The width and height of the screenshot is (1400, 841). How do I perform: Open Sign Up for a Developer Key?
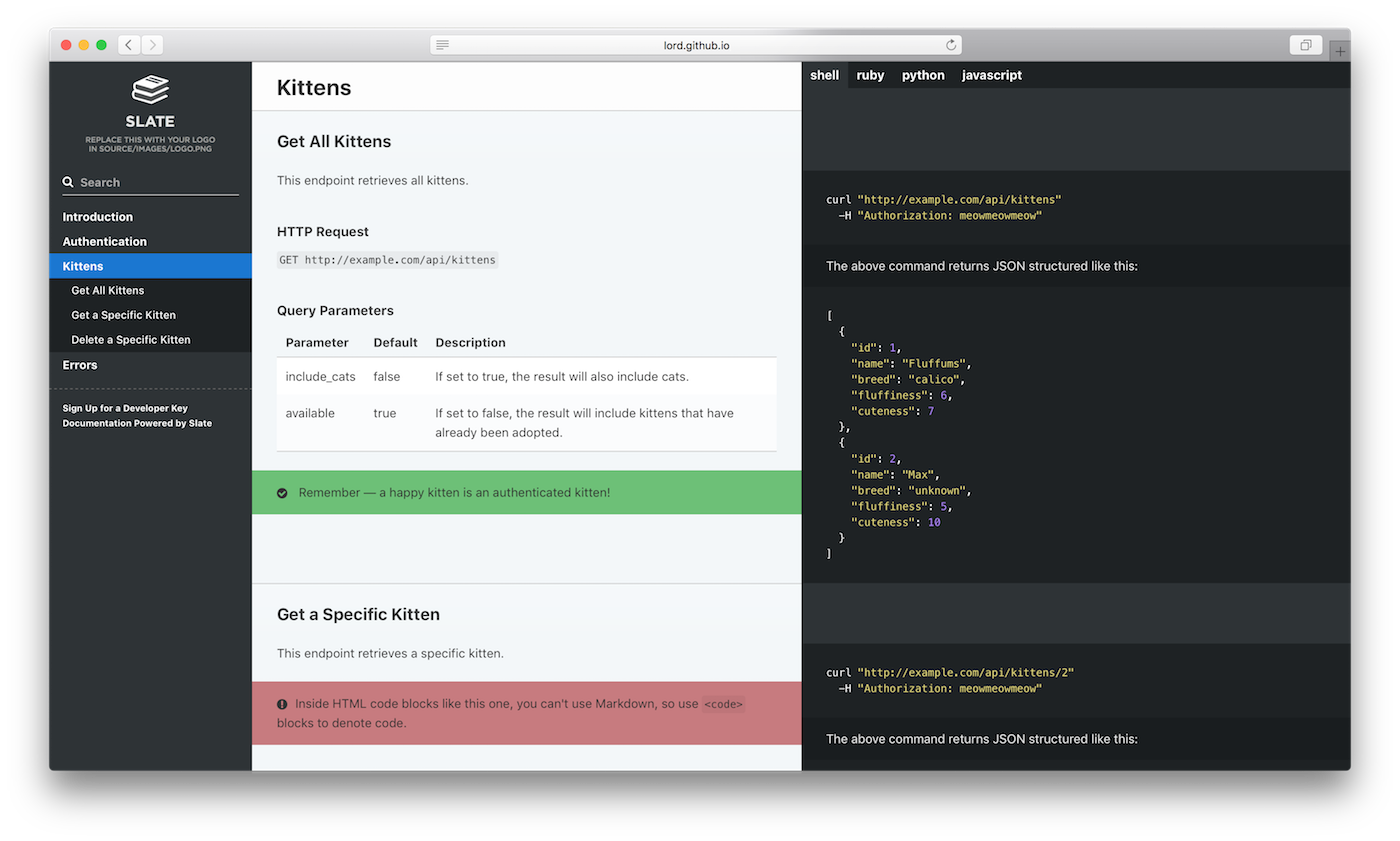tap(124, 408)
